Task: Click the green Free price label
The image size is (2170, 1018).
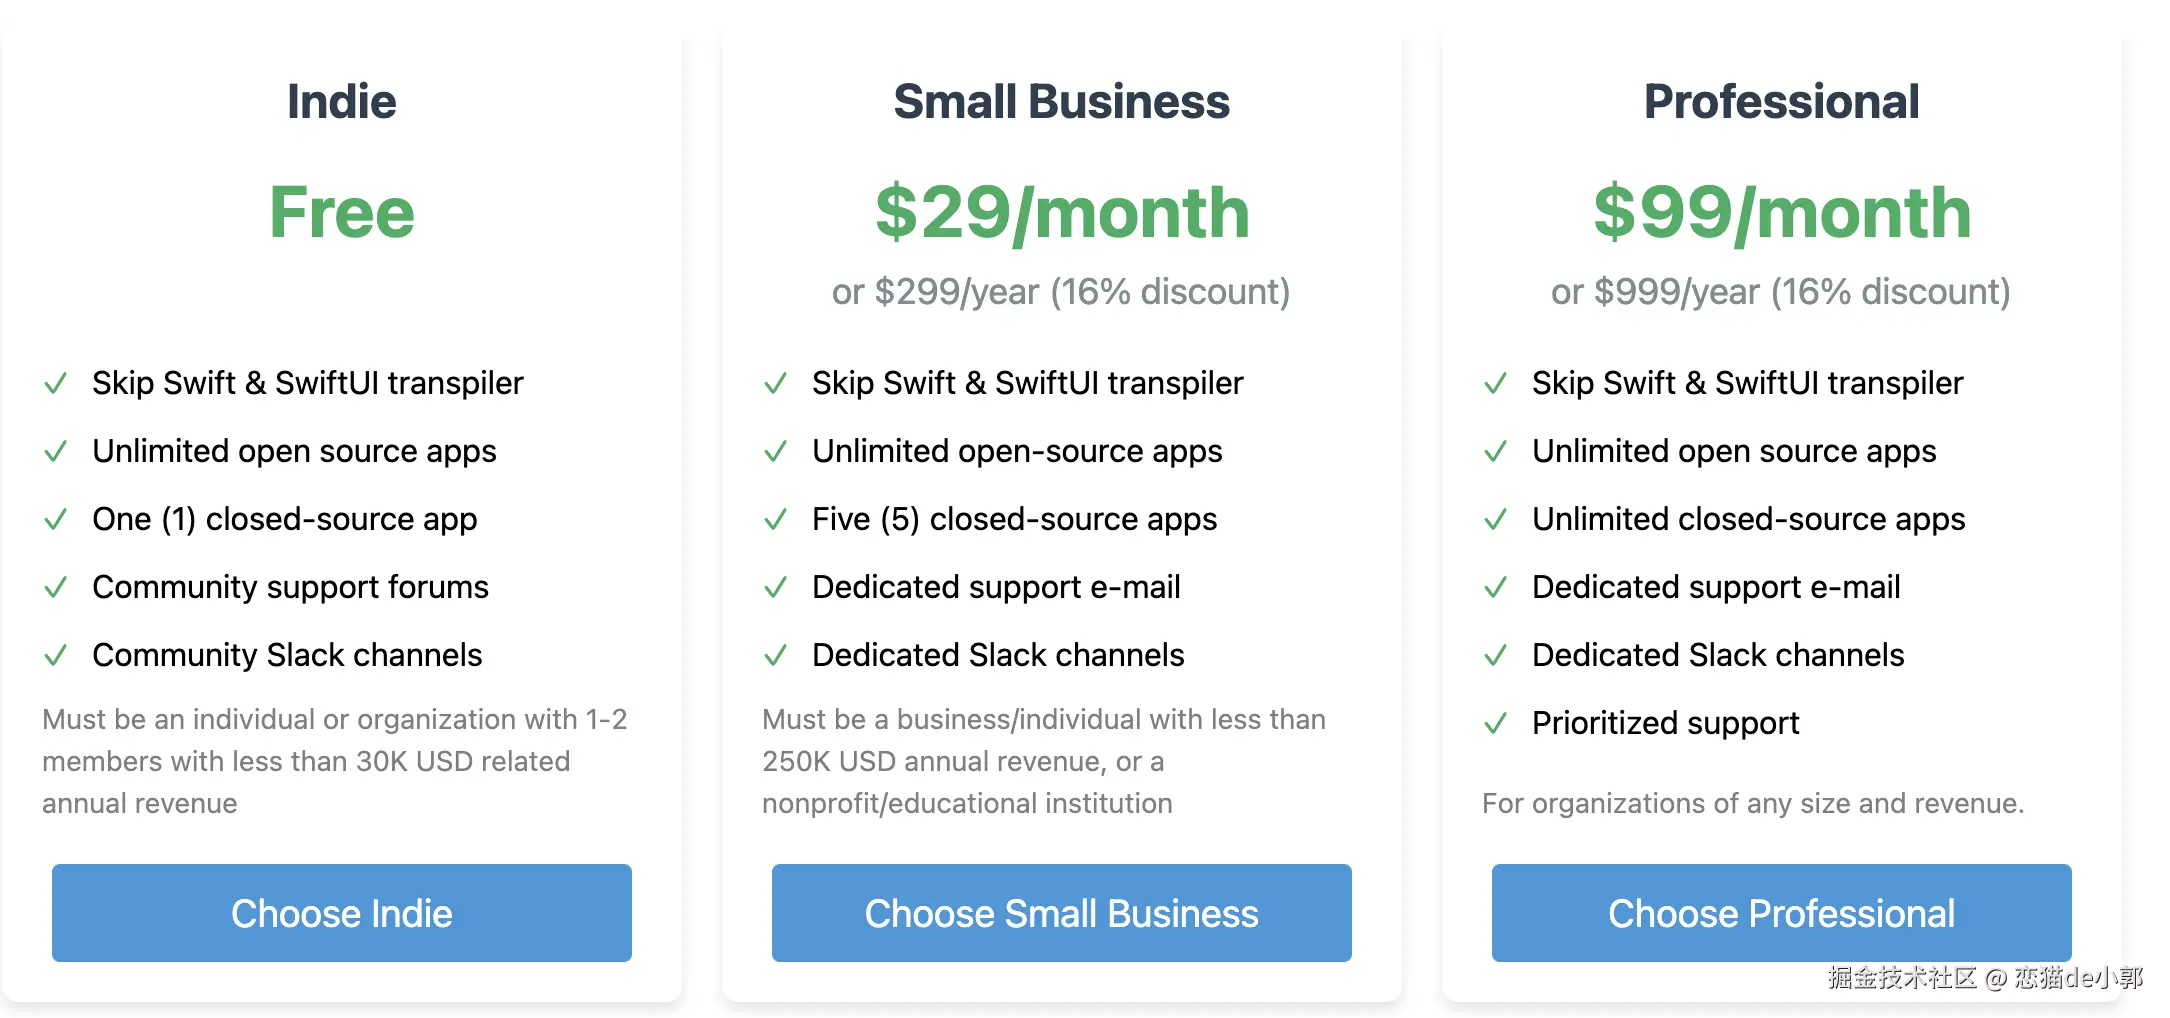Action: point(341,213)
